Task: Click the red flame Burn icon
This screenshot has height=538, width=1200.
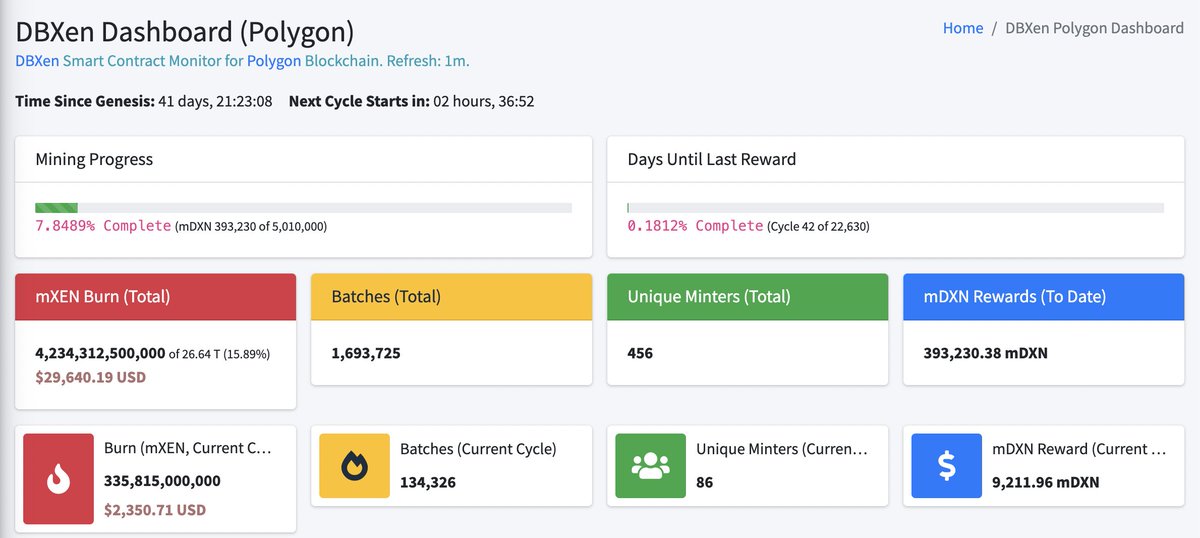Action: click(58, 479)
